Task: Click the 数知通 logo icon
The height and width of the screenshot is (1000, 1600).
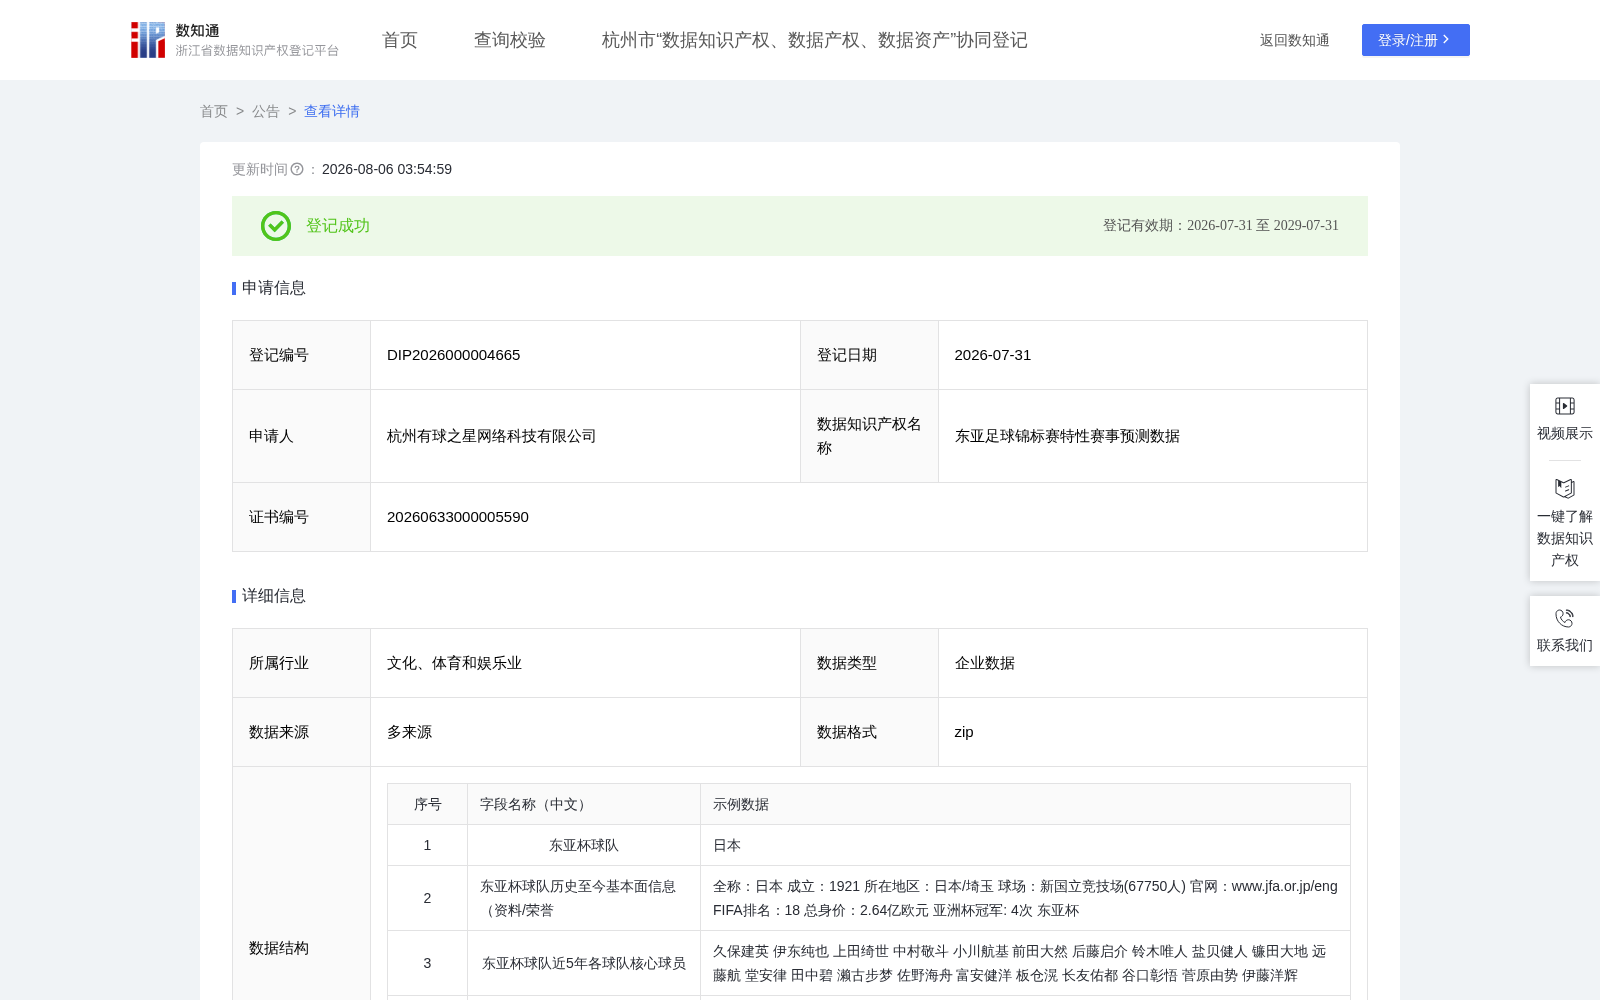Action: point(148,40)
